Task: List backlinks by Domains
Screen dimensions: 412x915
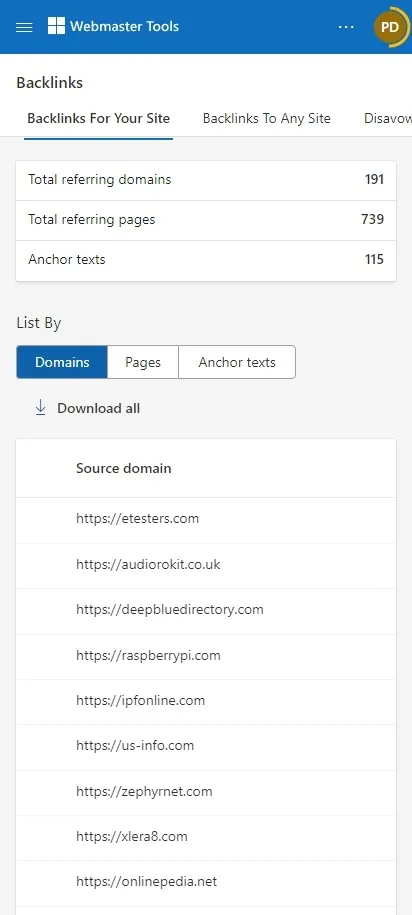Action: 62,362
